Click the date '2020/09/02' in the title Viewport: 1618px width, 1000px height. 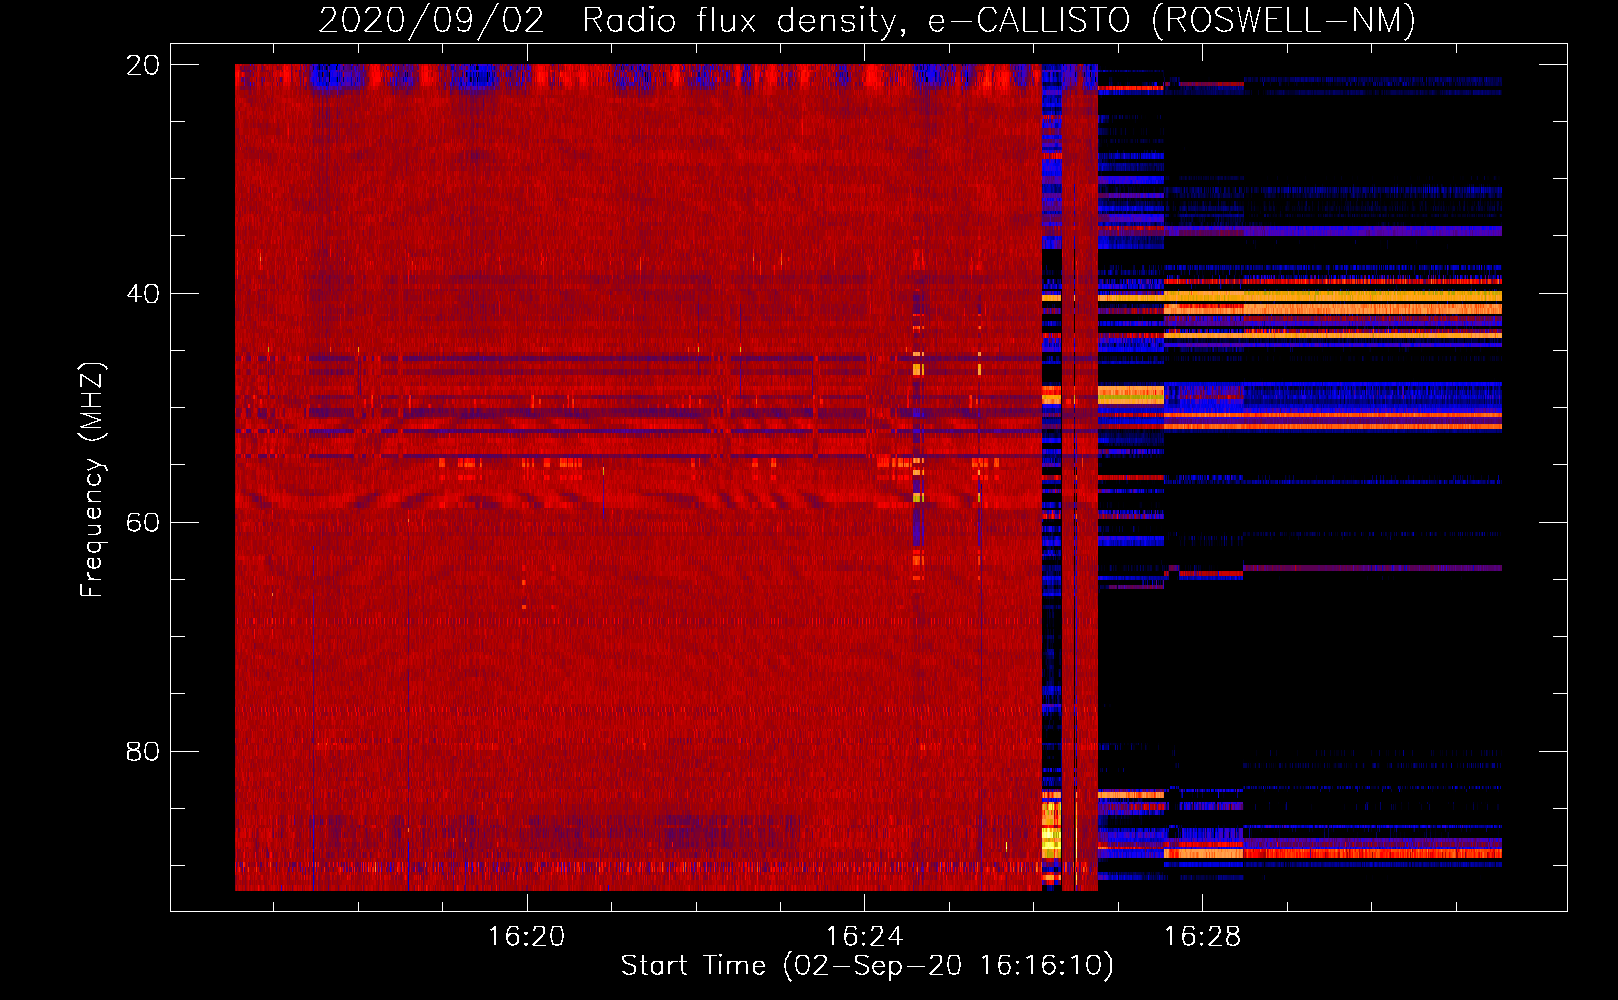pos(432,20)
